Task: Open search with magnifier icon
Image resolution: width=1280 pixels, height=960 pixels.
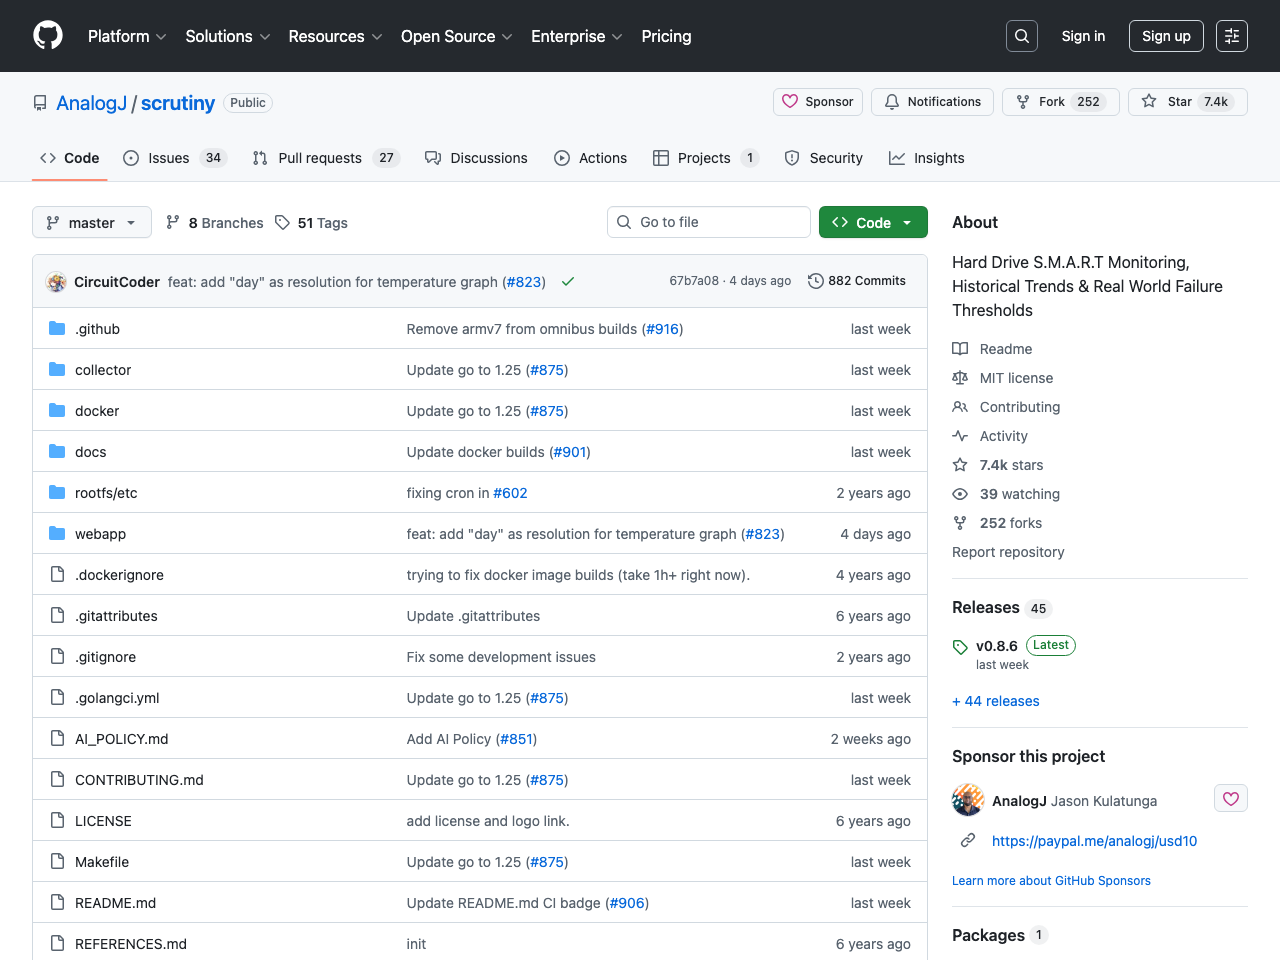Action: click(x=1021, y=36)
